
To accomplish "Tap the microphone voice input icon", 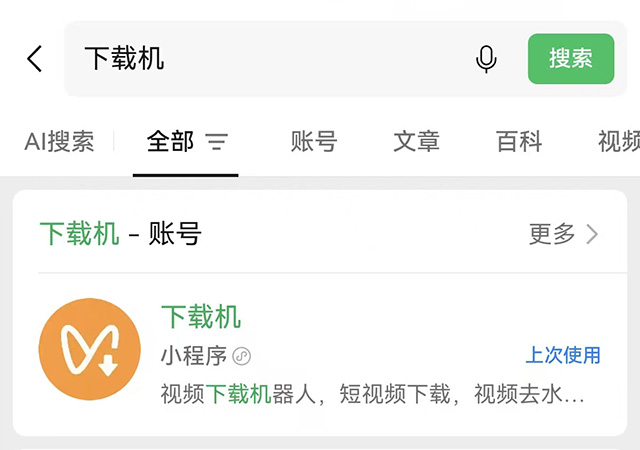I will (486, 59).
